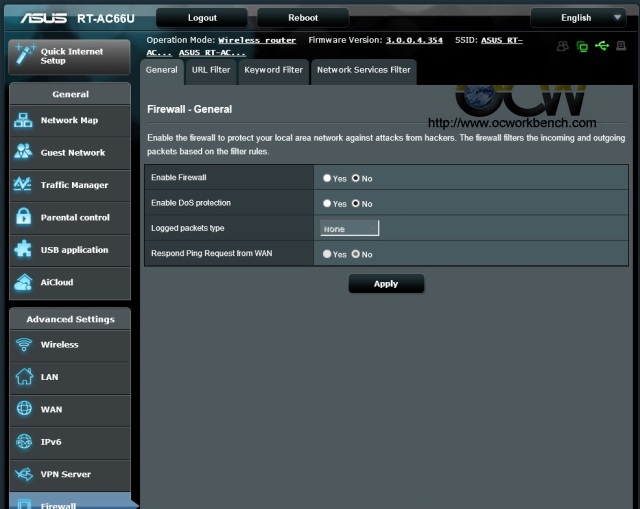Open the first ASUS_RT-AC SSID link
This screenshot has height=509, width=640.
tap(502, 40)
